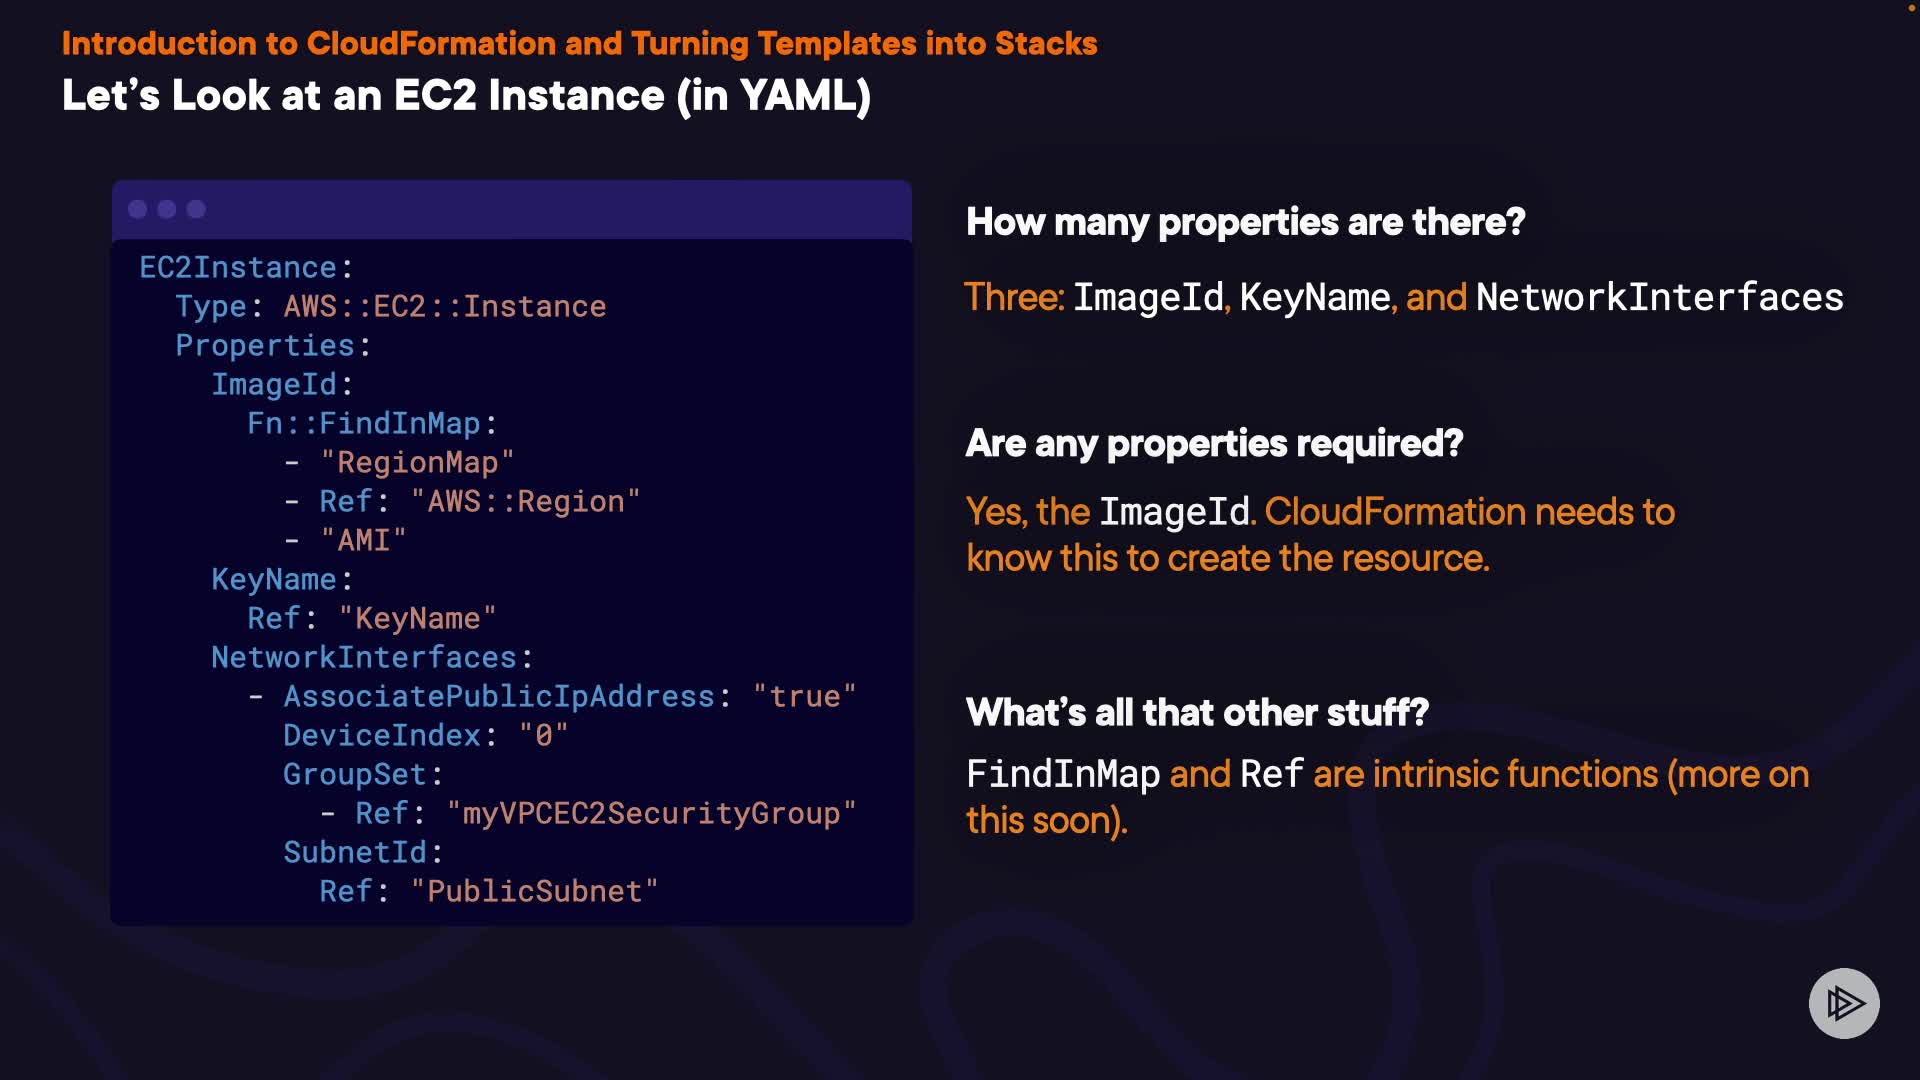Image resolution: width=1920 pixels, height=1080 pixels.
Task: Click "AssociatePublicIpAddress" key in the code
Action: [x=499, y=697]
